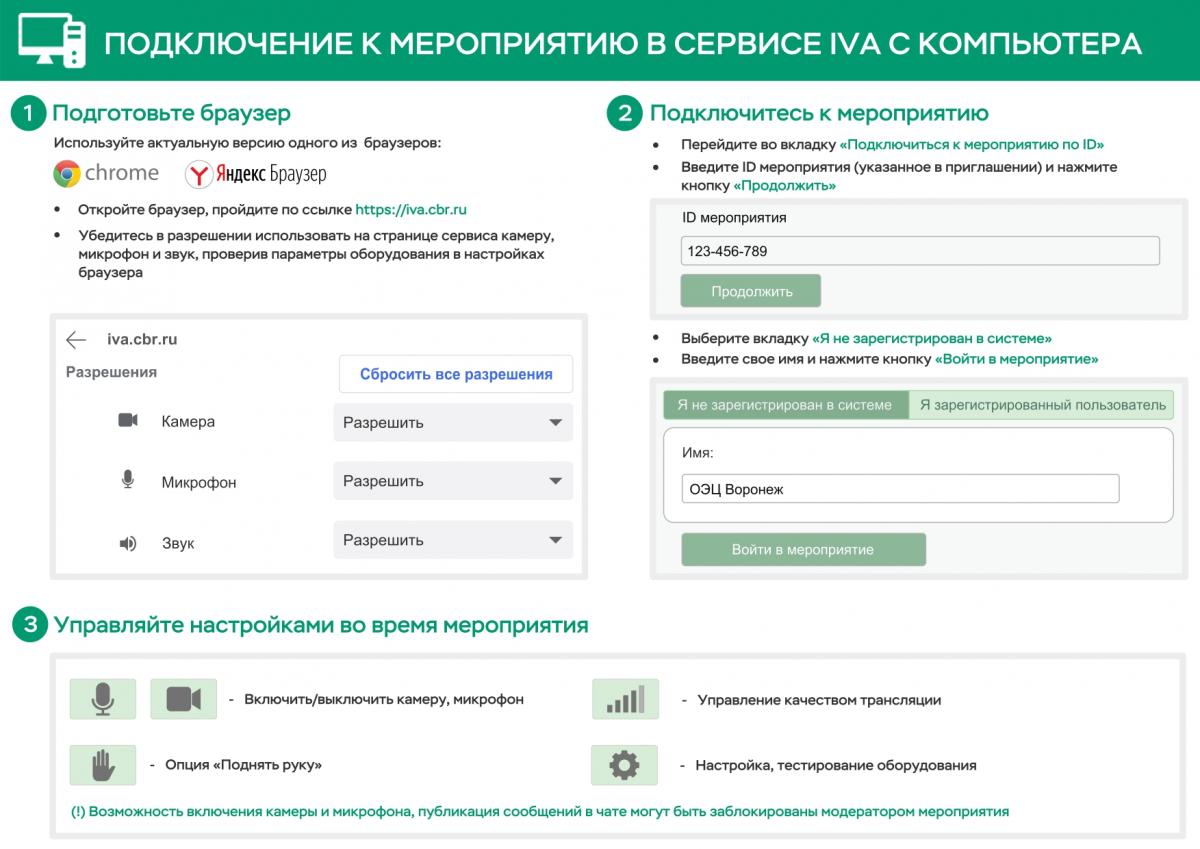Click the ID мероприятия input field
1200x849 pixels.
tap(919, 251)
